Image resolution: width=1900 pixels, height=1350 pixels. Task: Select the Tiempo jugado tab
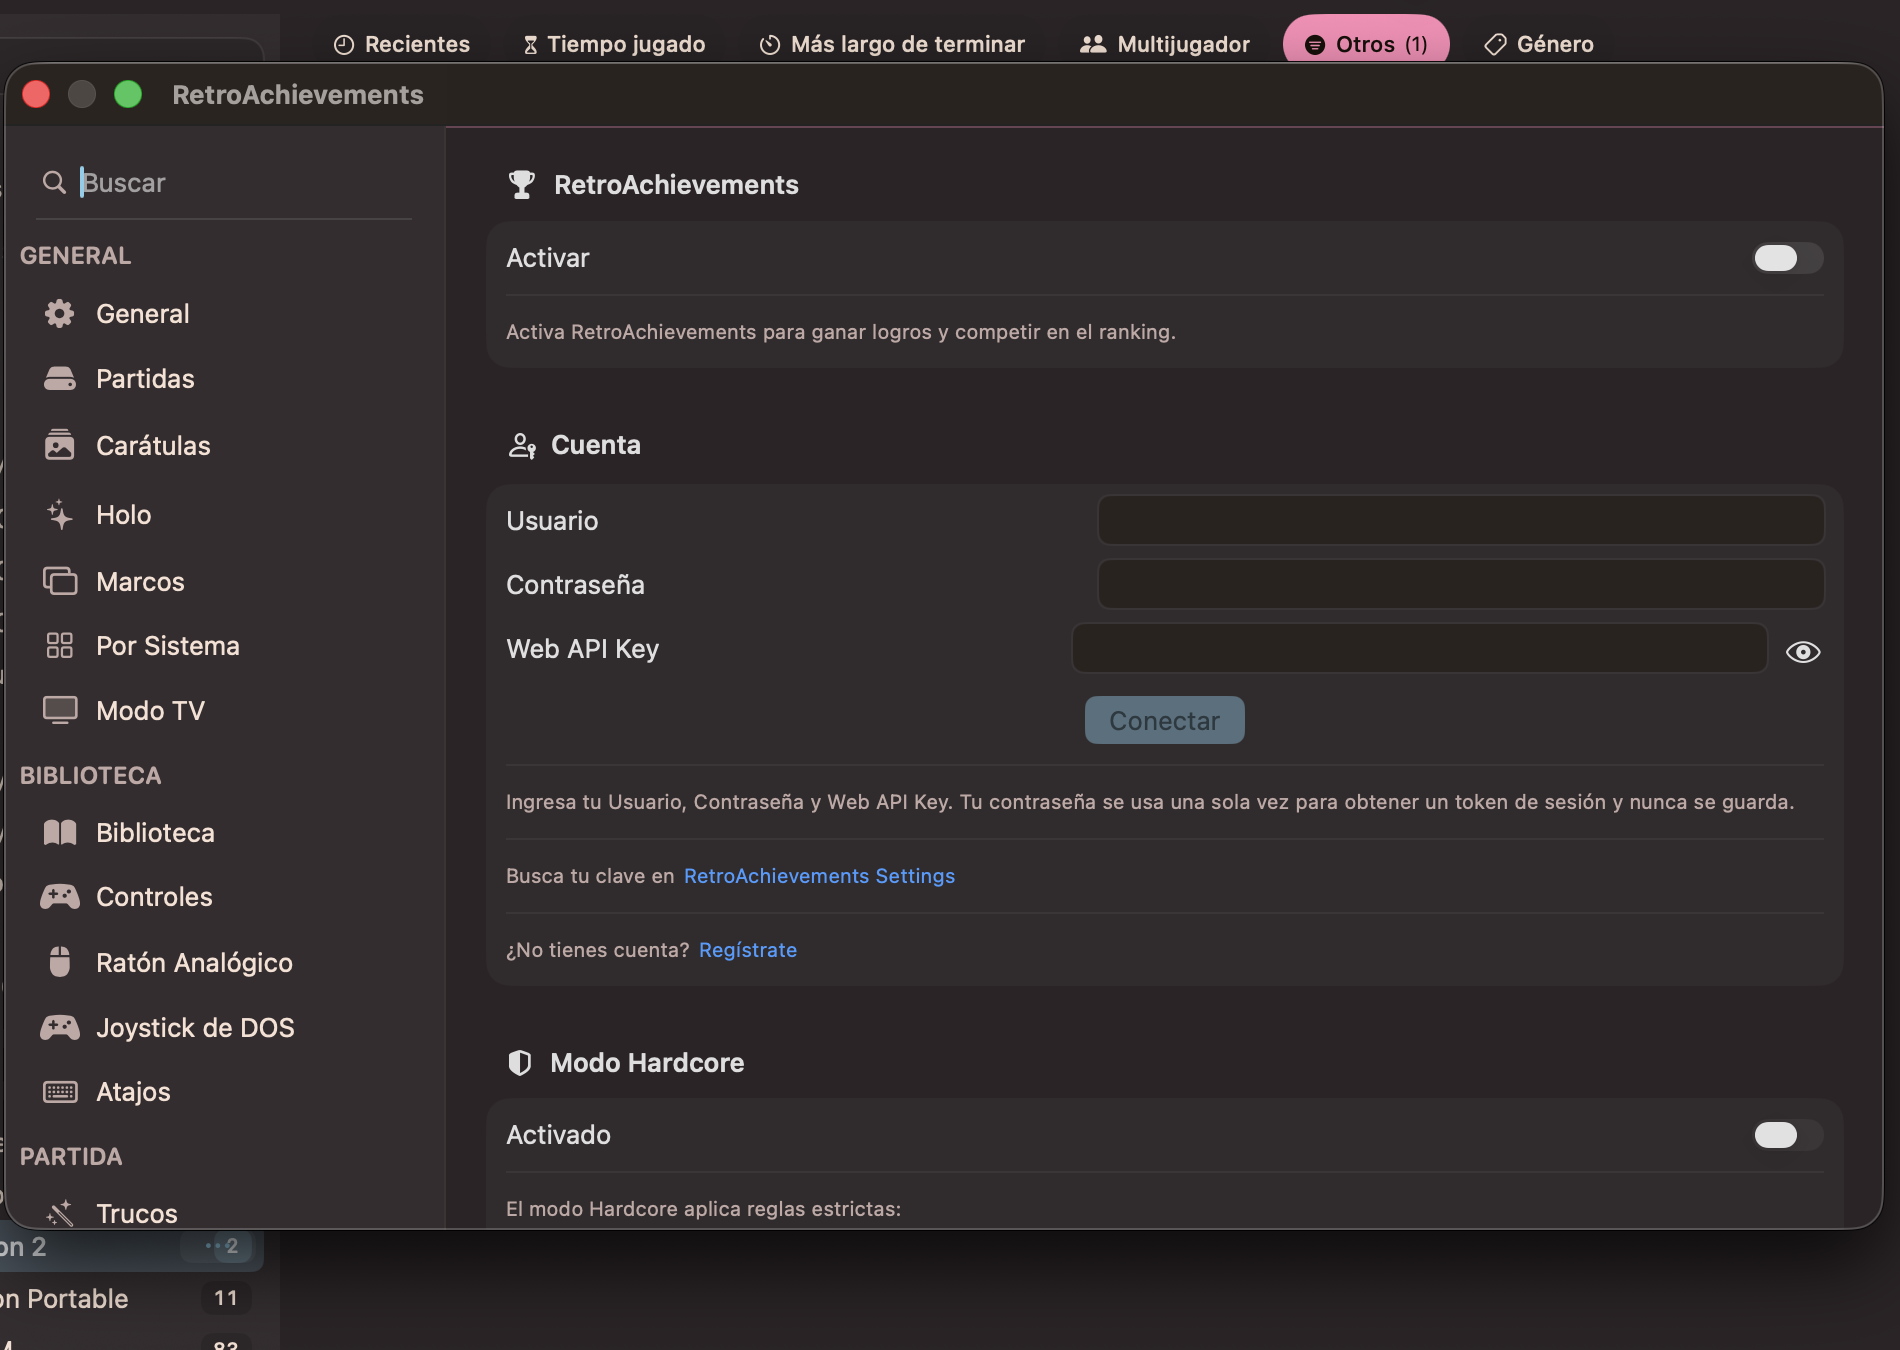coord(614,44)
